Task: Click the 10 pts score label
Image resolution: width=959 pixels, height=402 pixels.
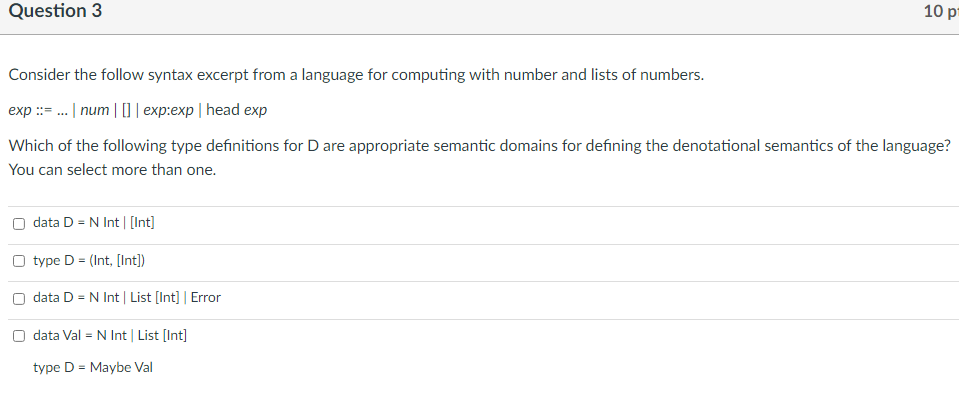Action: pos(941,11)
